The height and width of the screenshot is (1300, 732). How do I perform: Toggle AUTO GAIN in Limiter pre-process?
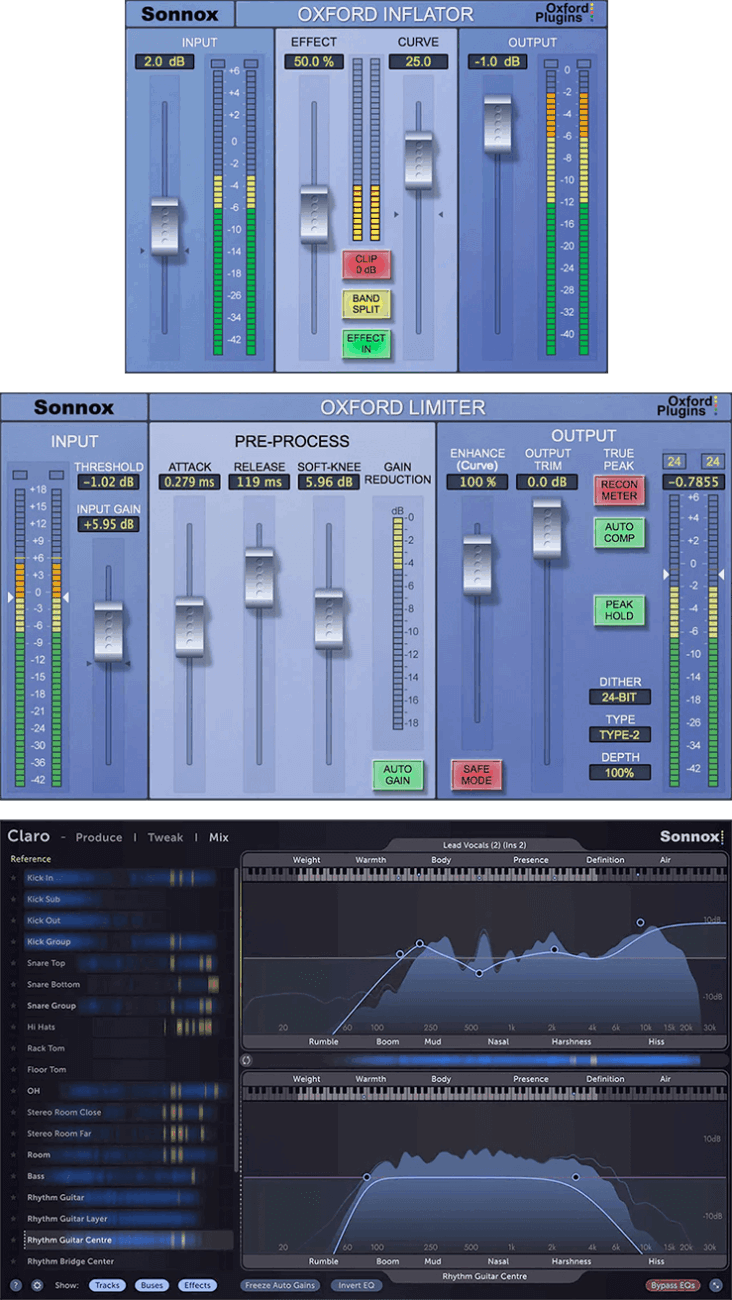coord(398,775)
